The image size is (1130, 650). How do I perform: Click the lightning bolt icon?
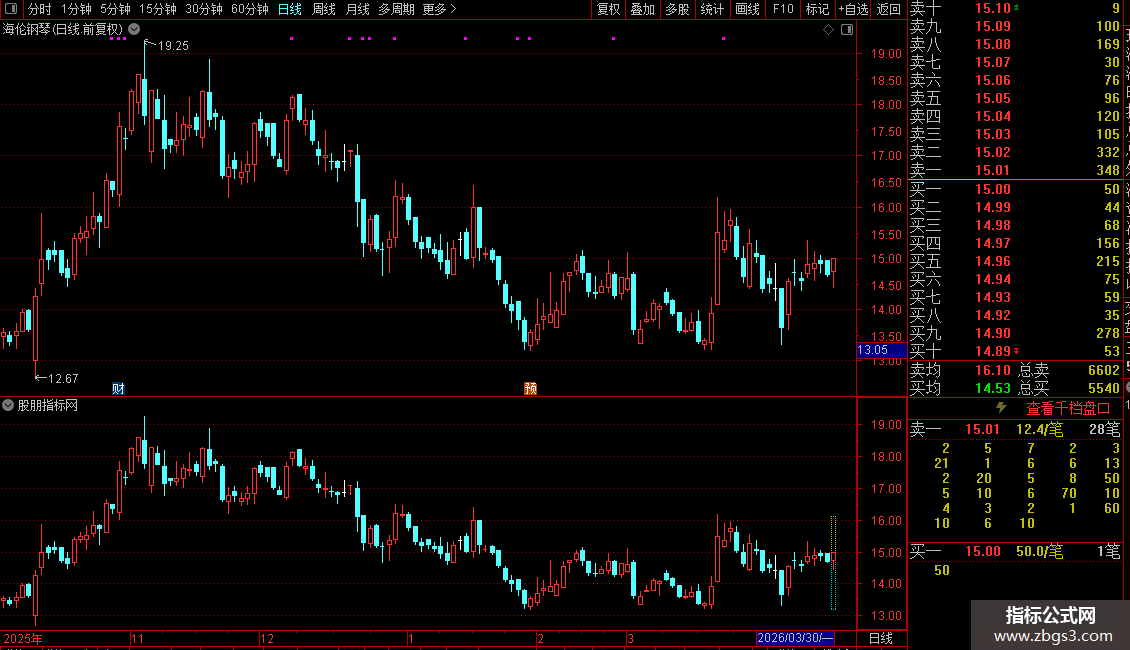click(1001, 408)
